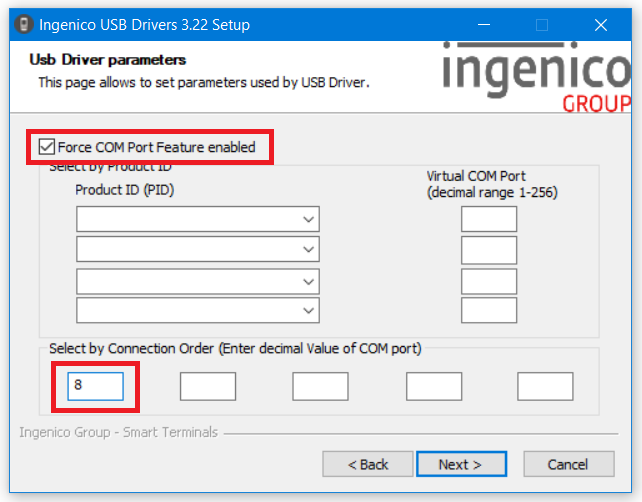Close the Ingenico setup window
This screenshot has width=642, height=502.
click(x=601, y=25)
